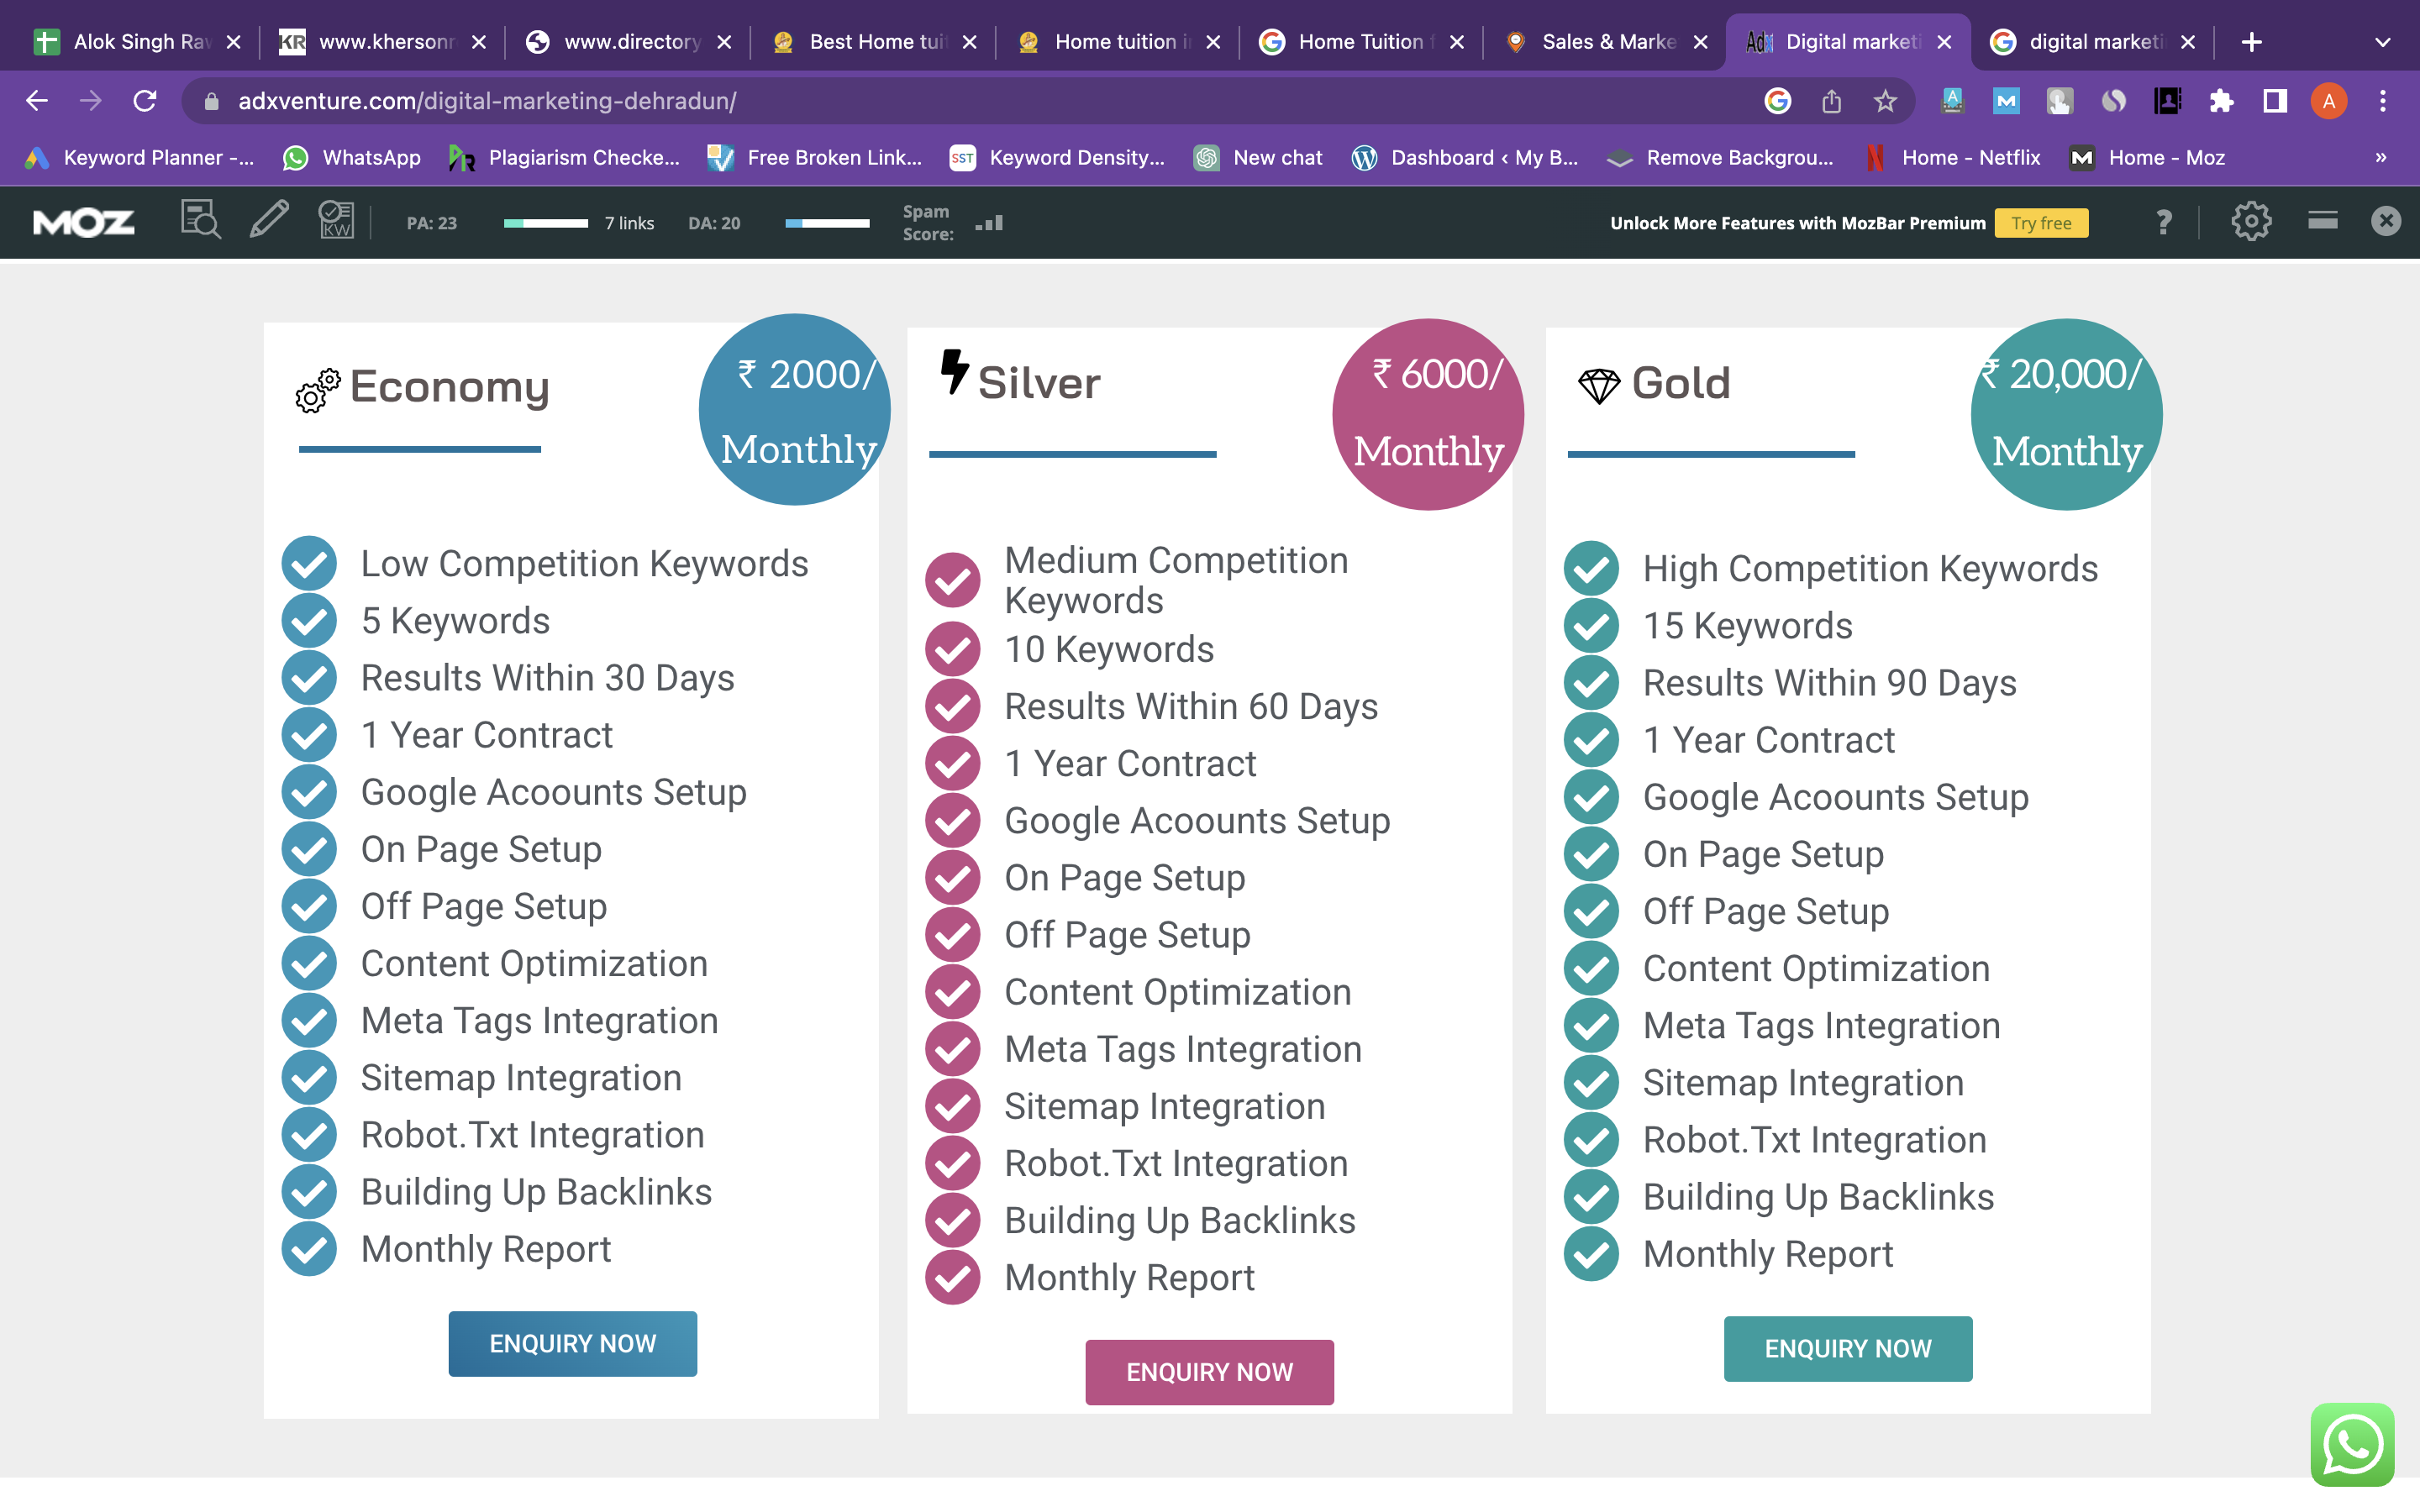Click the MOZ logo
This screenshot has height=1512, width=2420.
[x=84, y=222]
